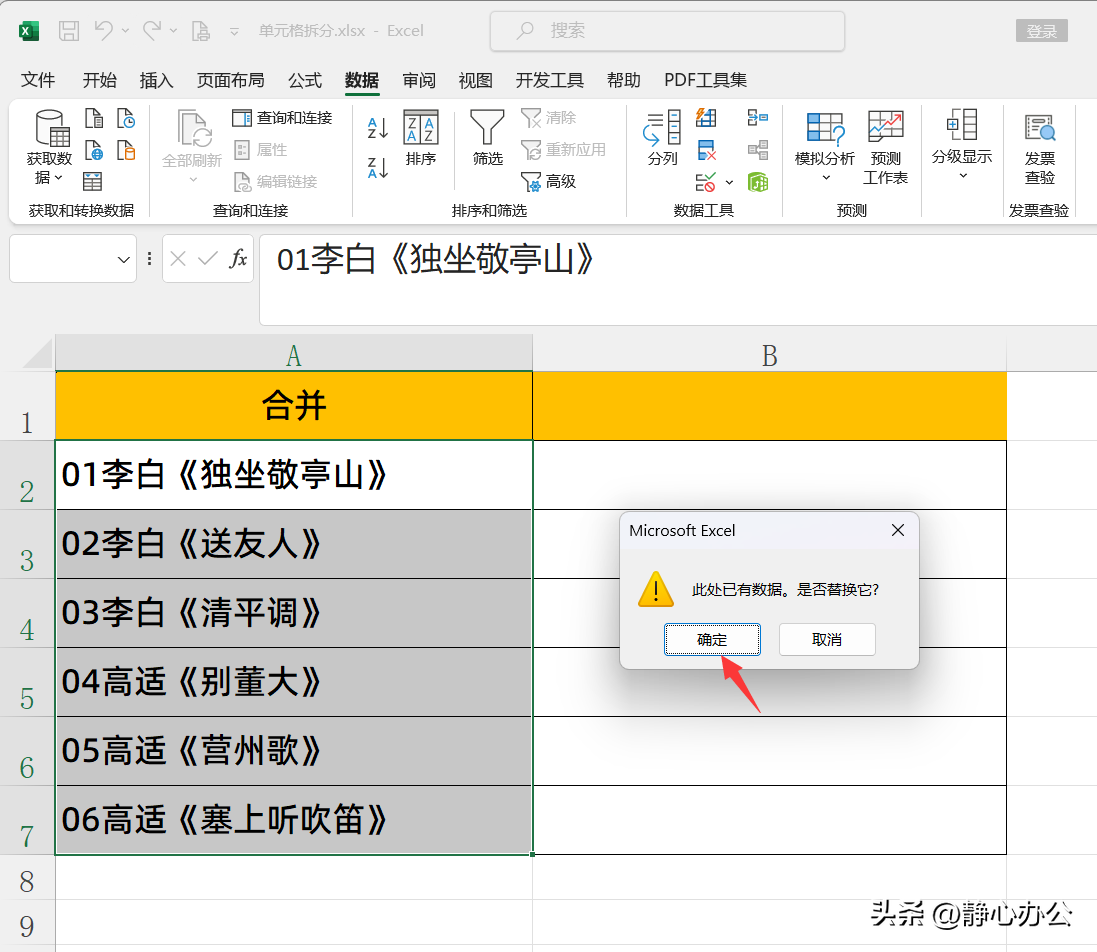1097x952 pixels.
Task: Toggle the Filter (筛选) funnel
Action: tap(488, 138)
